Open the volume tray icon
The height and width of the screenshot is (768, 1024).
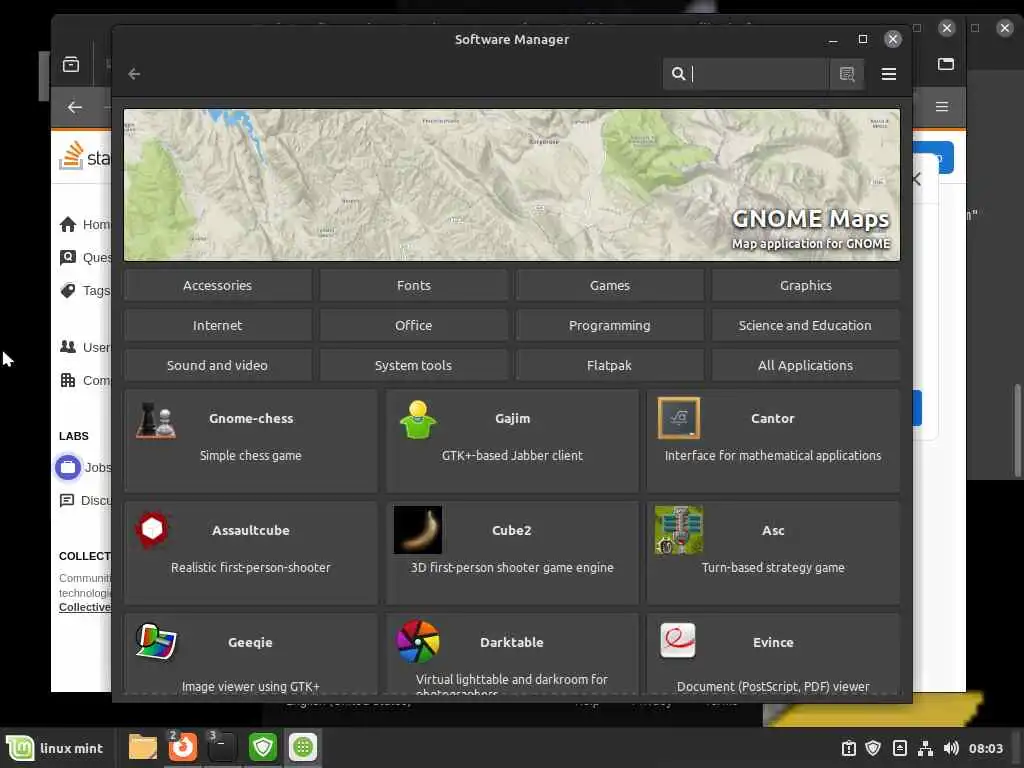coord(951,748)
